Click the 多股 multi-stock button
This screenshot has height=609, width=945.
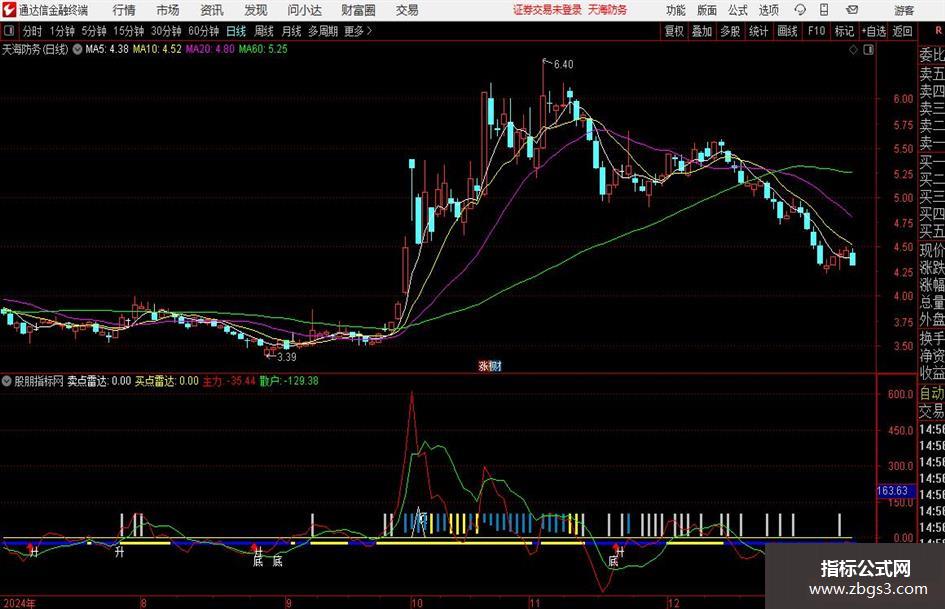coord(730,31)
